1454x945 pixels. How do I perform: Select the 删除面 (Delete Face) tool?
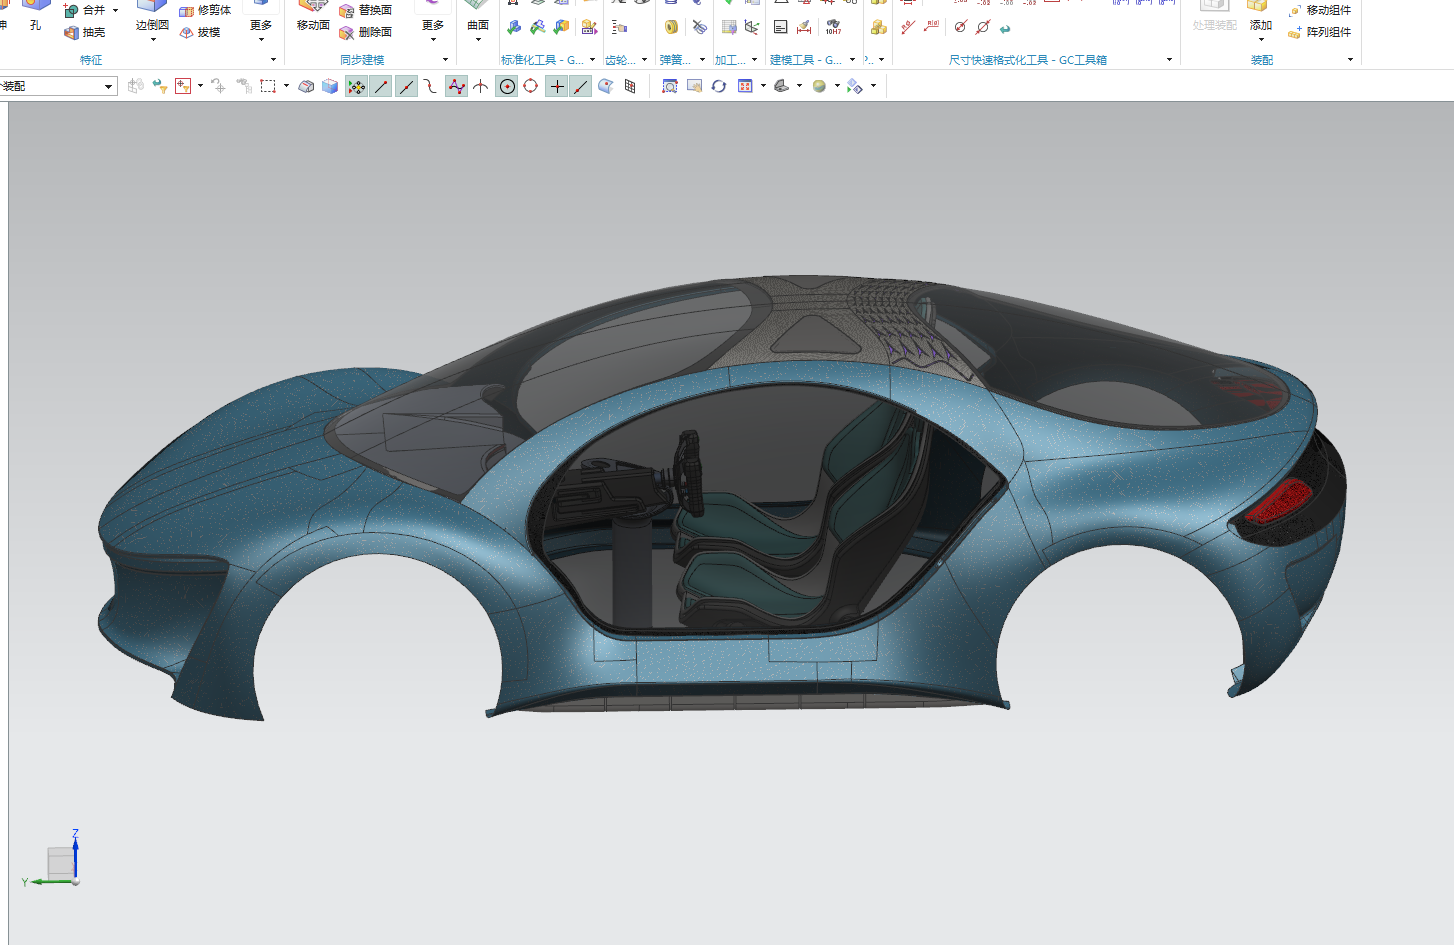pyautogui.click(x=365, y=32)
